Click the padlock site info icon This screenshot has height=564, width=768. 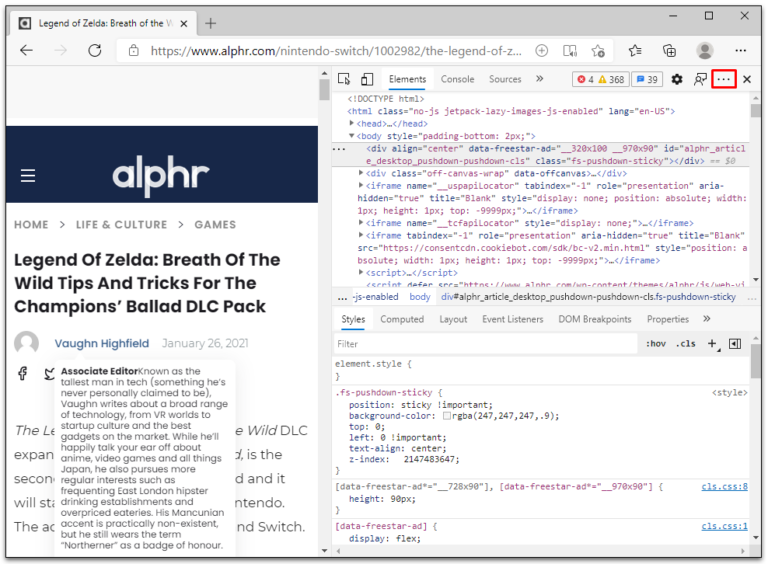point(133,50)
